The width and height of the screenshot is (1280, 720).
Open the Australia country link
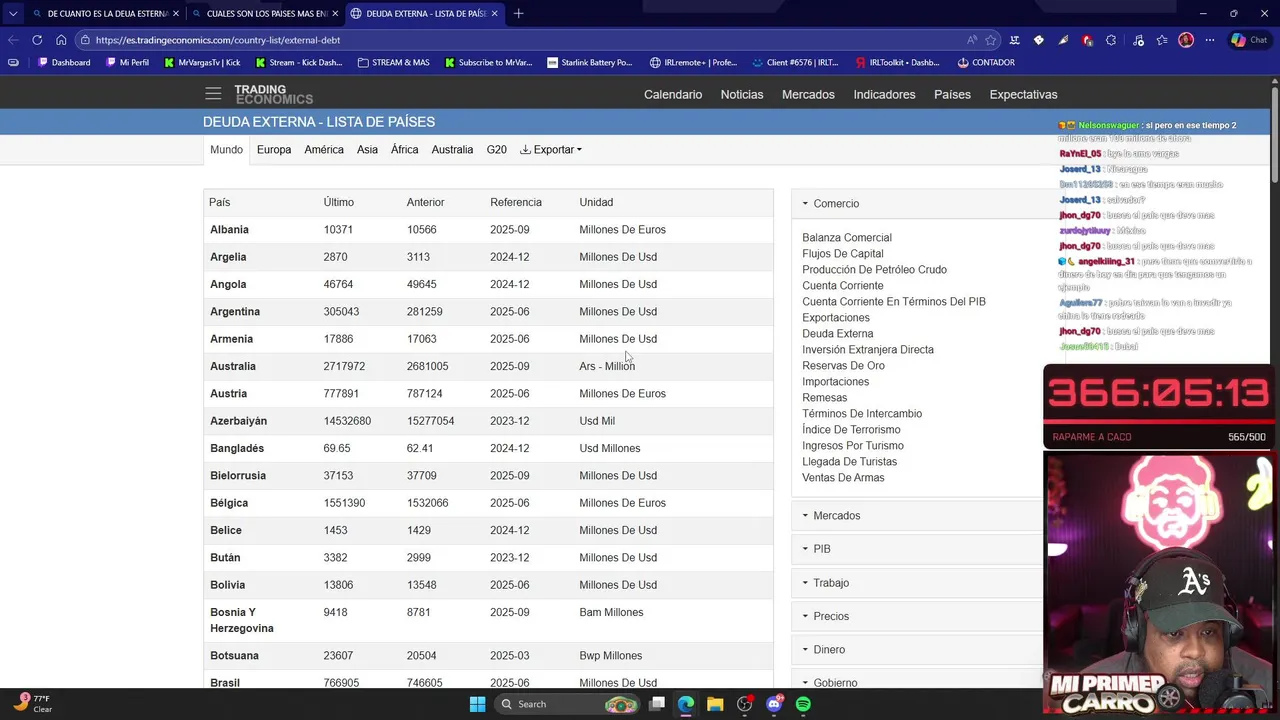233,366
